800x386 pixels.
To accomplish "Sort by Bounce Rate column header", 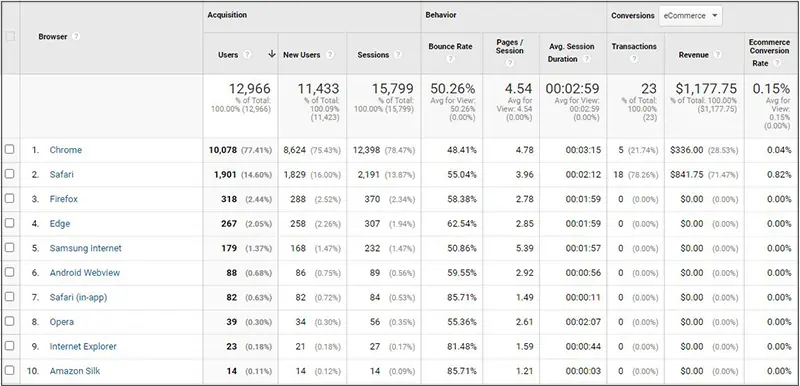I will pyautogui.click(x=451, y=46).
